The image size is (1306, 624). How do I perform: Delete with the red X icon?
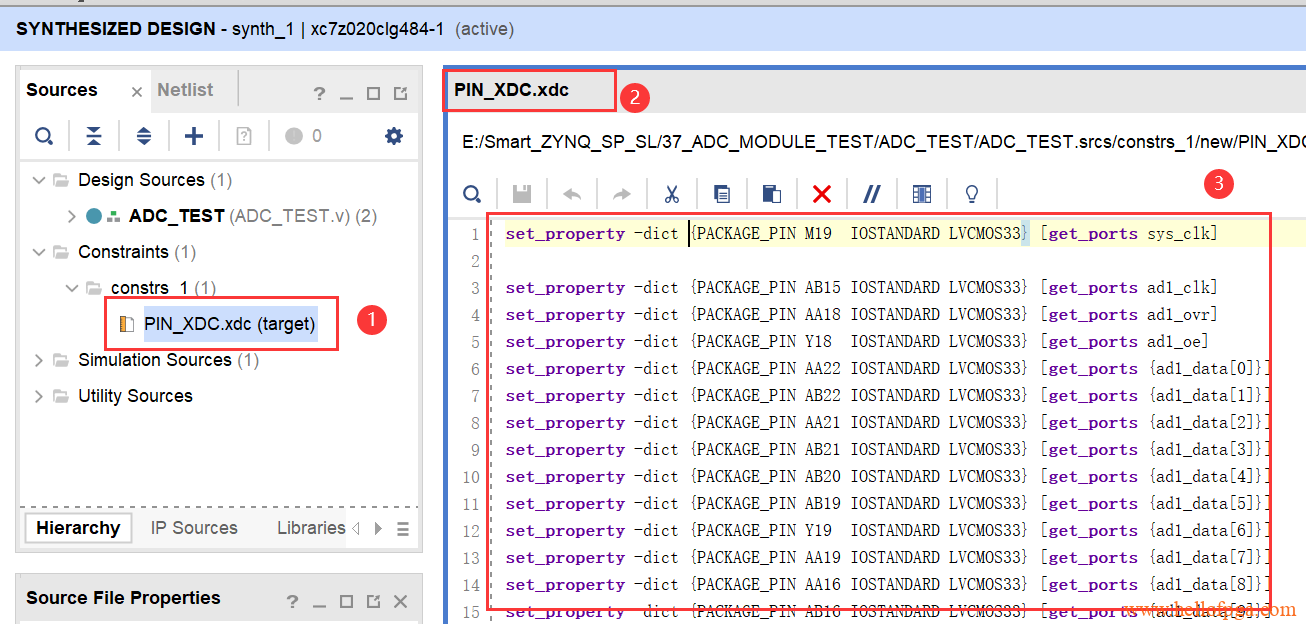[x=822, y=194]
